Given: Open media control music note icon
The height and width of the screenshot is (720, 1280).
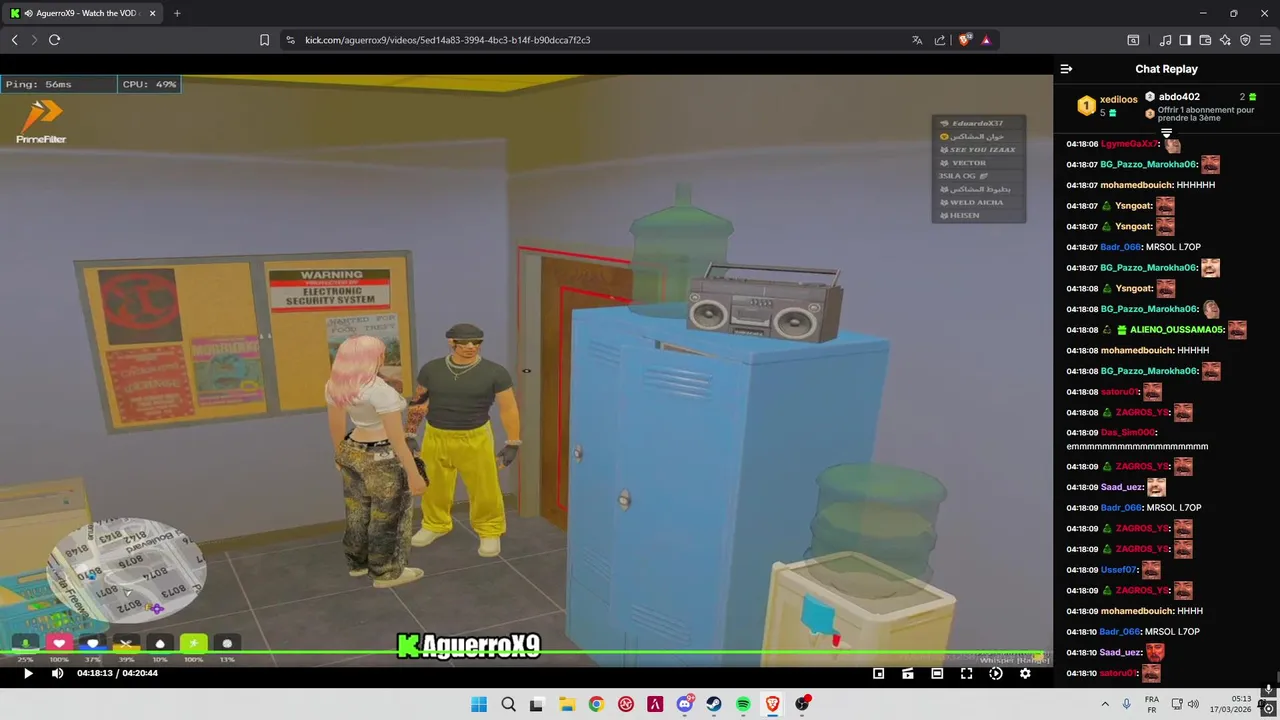Looking at the screenshot, I should (x=1165, y=40).
